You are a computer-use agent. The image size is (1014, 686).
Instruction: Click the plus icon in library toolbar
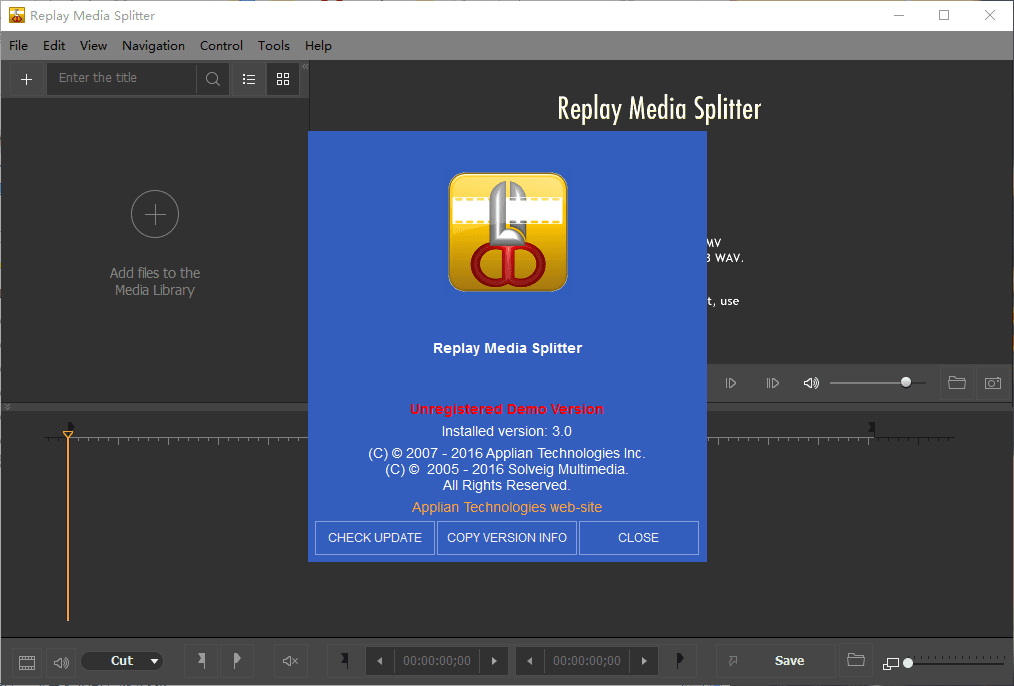click(x=27, y=80)
